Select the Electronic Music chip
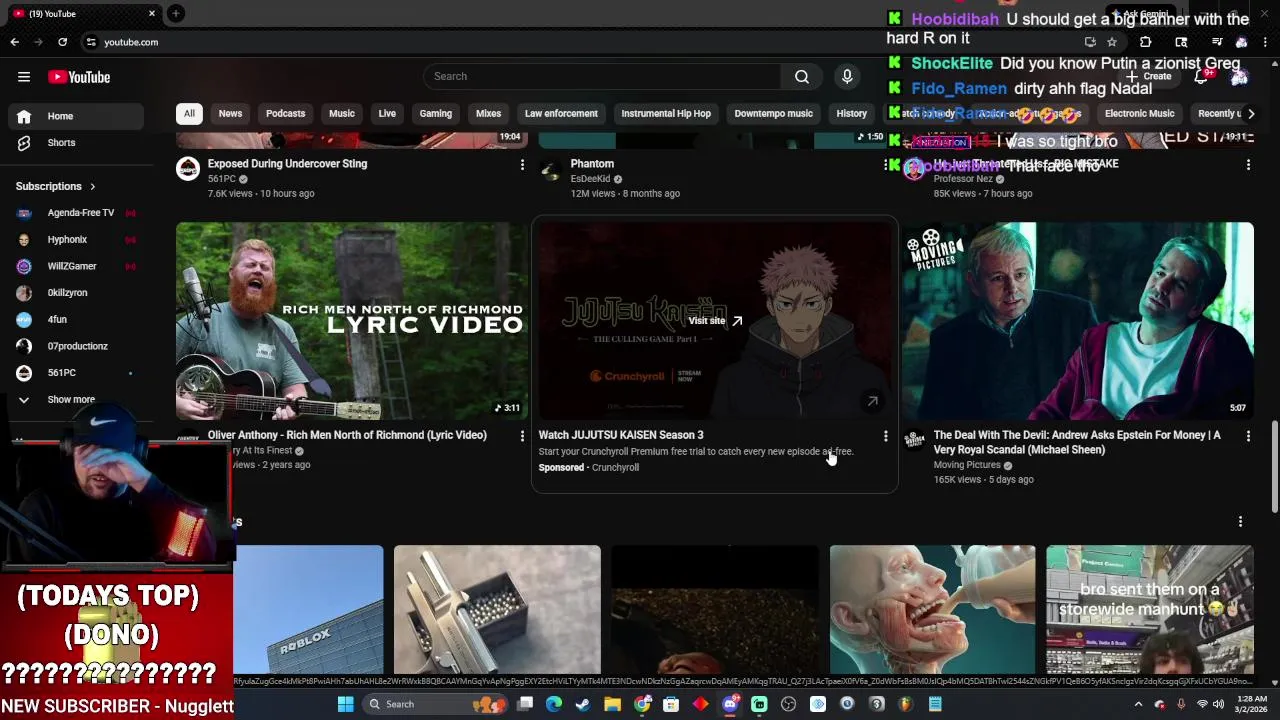The width and height of the screenshot is (1280, 720). [1139, 114]
